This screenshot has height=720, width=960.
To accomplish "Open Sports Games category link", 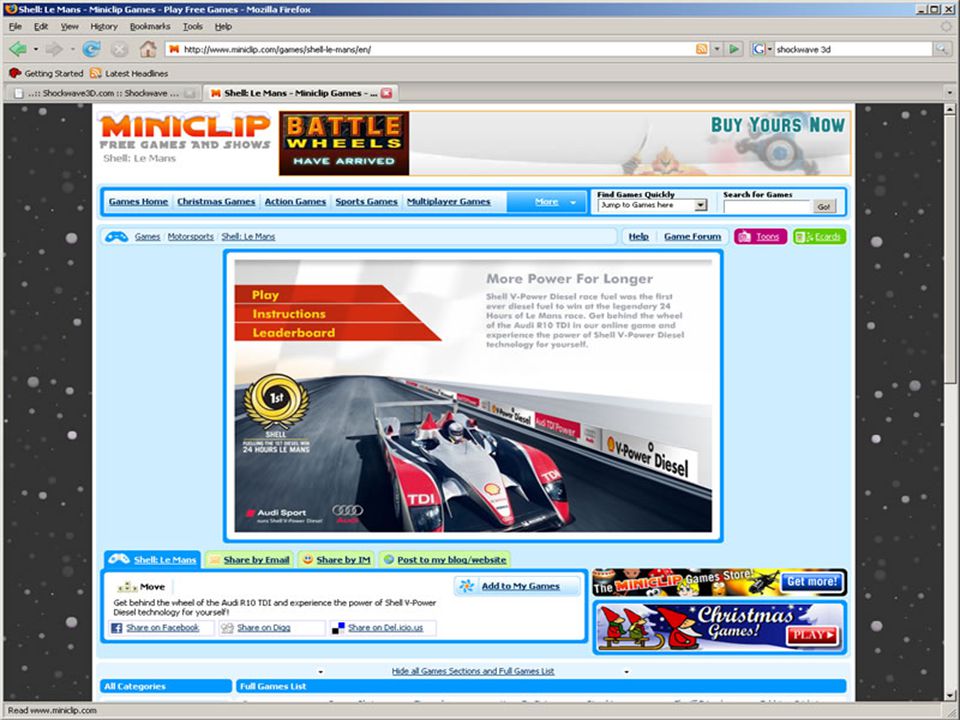I will point(366,201).
